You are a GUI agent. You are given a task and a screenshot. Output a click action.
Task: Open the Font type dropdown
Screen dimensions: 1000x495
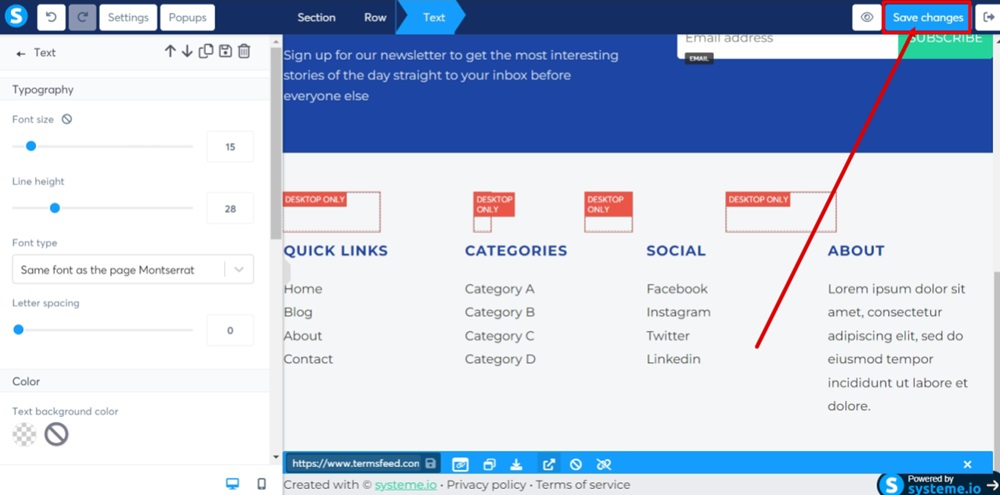[133, 269]
